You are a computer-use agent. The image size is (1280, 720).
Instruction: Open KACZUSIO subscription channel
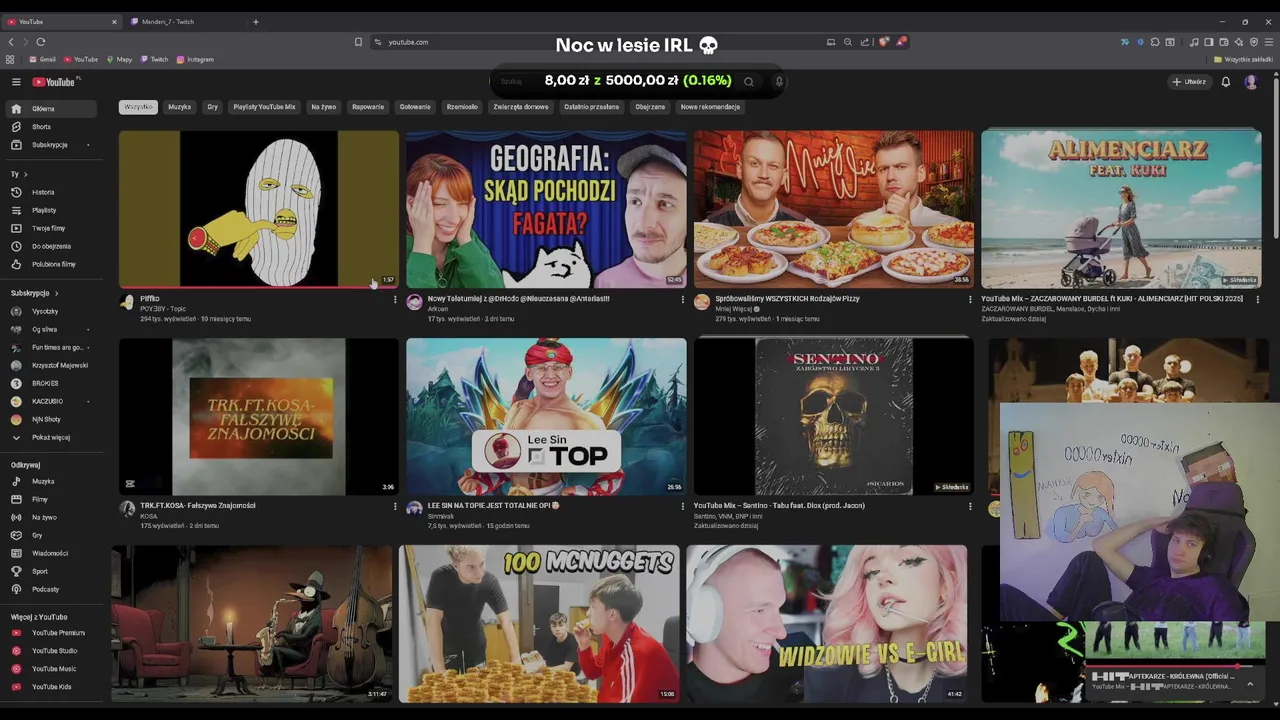click(51, 401)
